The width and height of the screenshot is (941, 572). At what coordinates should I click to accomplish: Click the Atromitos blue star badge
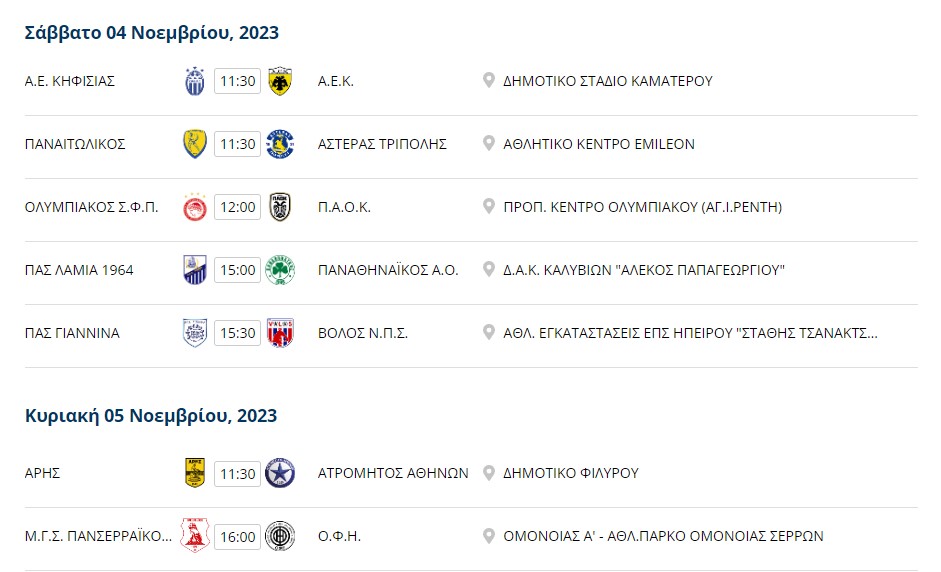tap(280, 474)
